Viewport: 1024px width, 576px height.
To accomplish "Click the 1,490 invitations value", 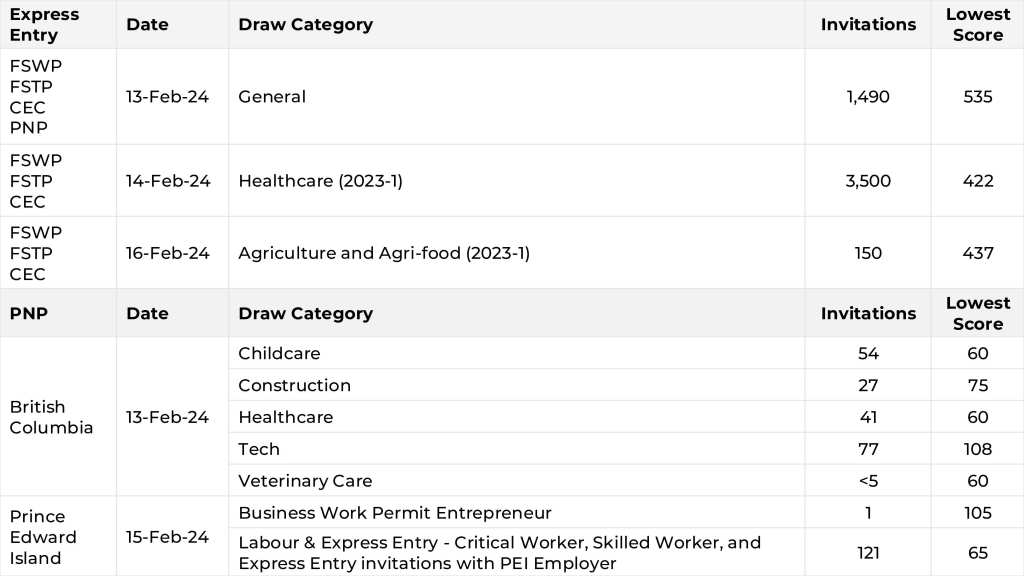I will 867,97.
